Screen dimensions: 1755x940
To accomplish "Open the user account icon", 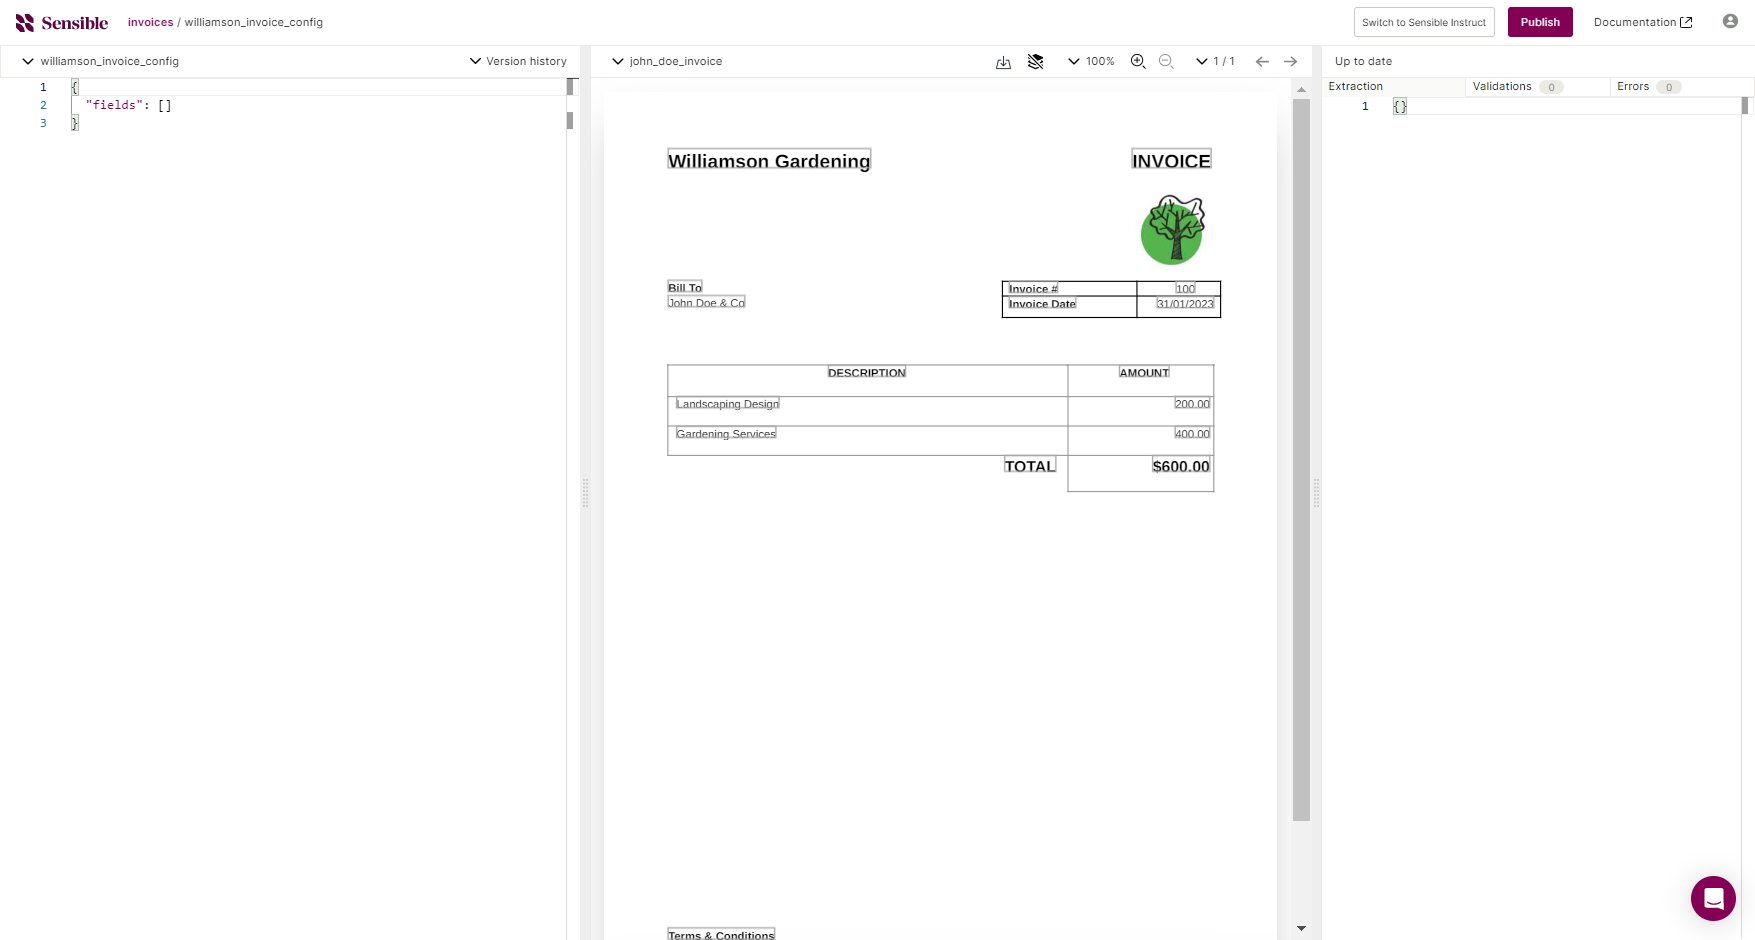I will [x=1730, y=21].
